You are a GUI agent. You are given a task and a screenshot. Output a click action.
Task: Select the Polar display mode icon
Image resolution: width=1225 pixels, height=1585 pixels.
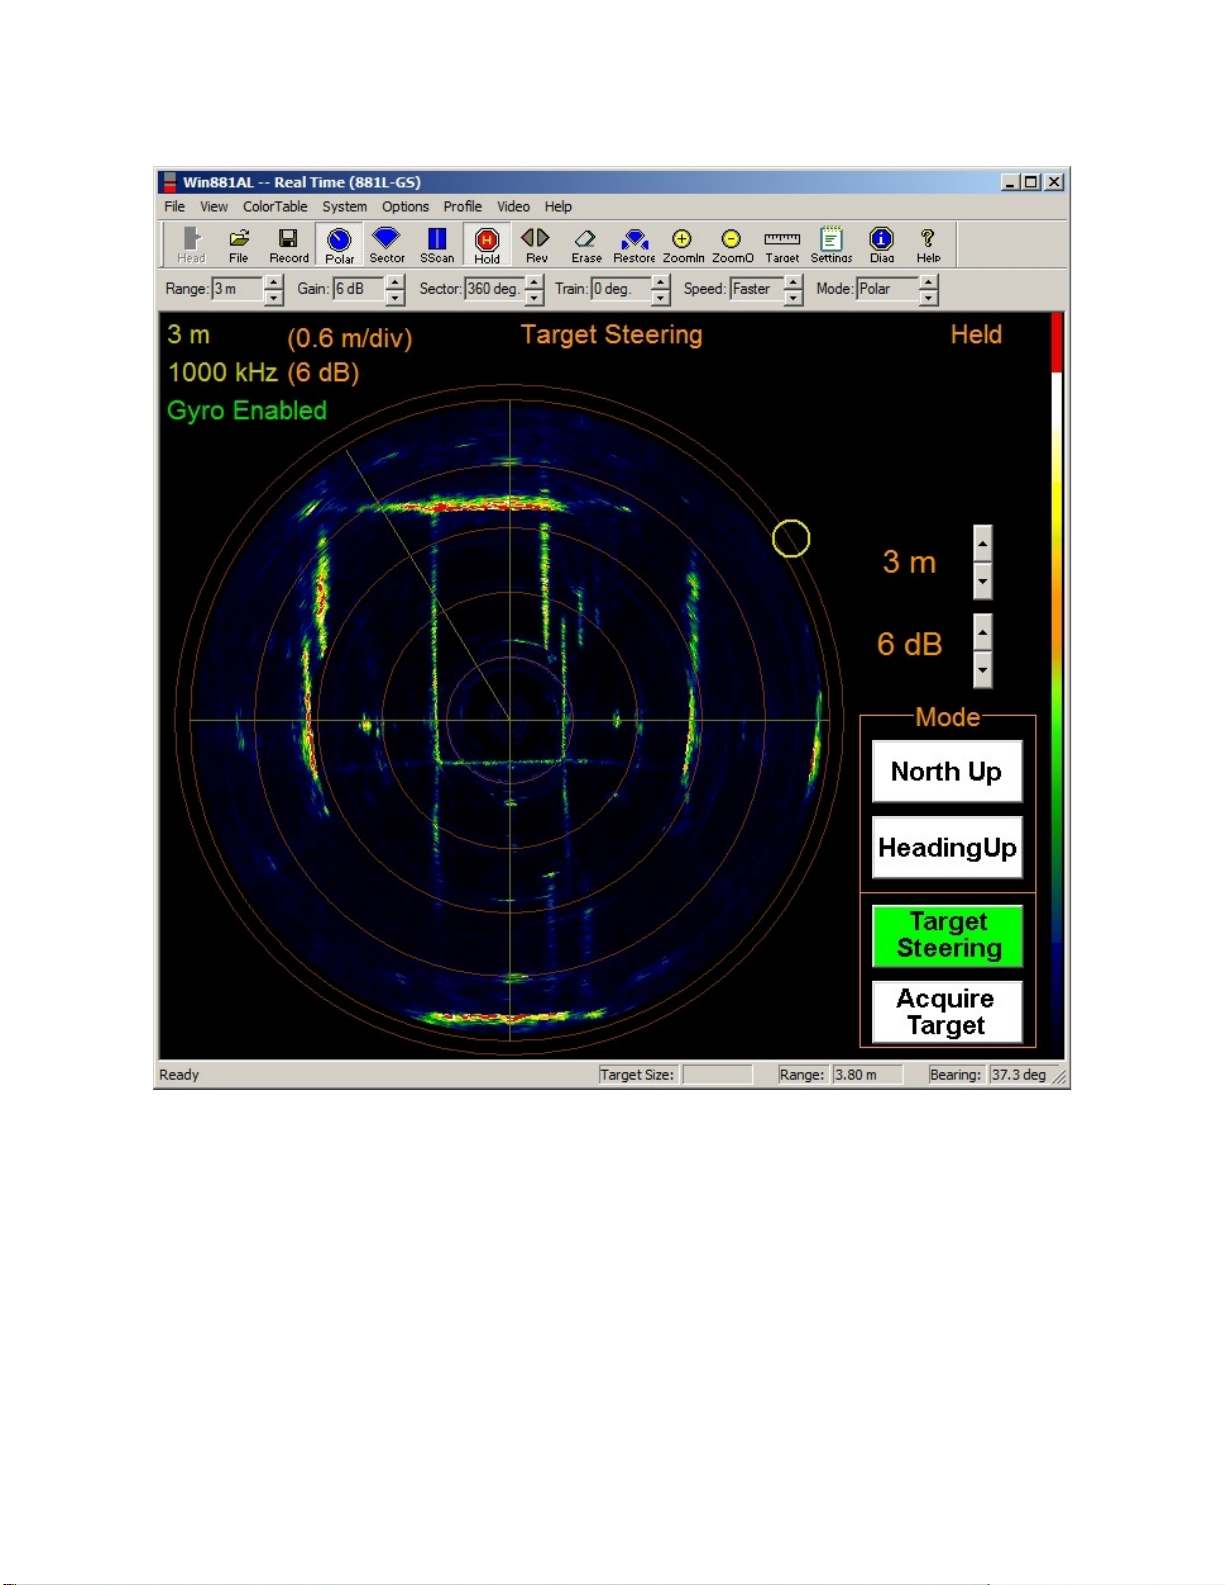pos(339,245)
